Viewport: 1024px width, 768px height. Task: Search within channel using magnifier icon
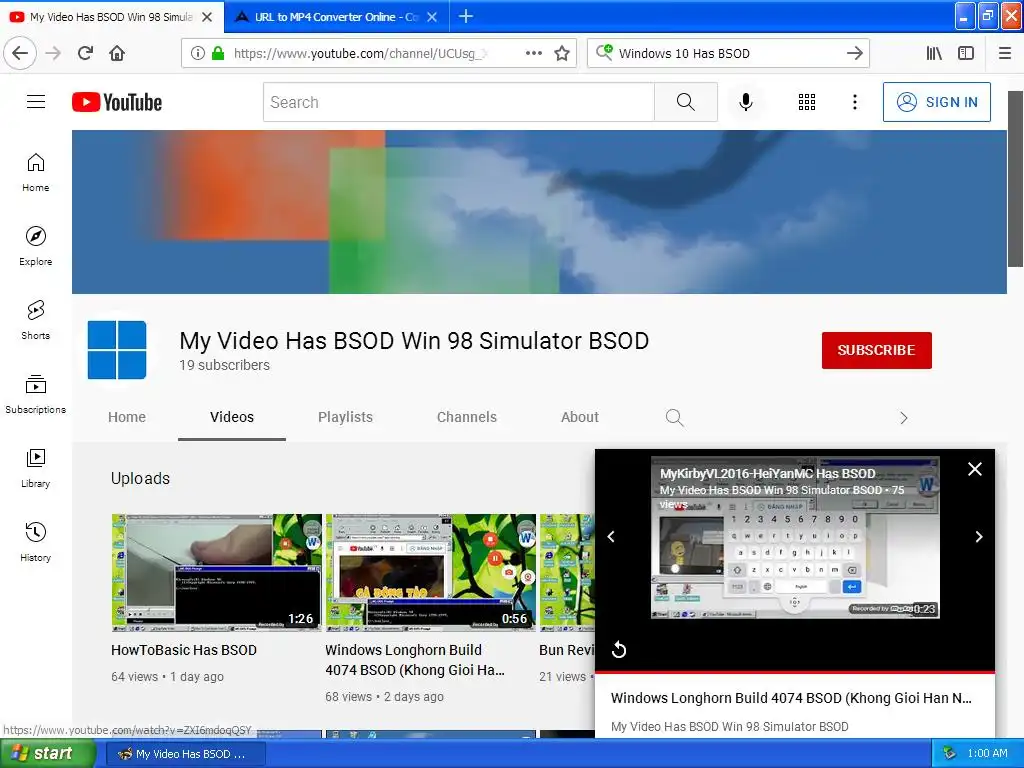675,417
